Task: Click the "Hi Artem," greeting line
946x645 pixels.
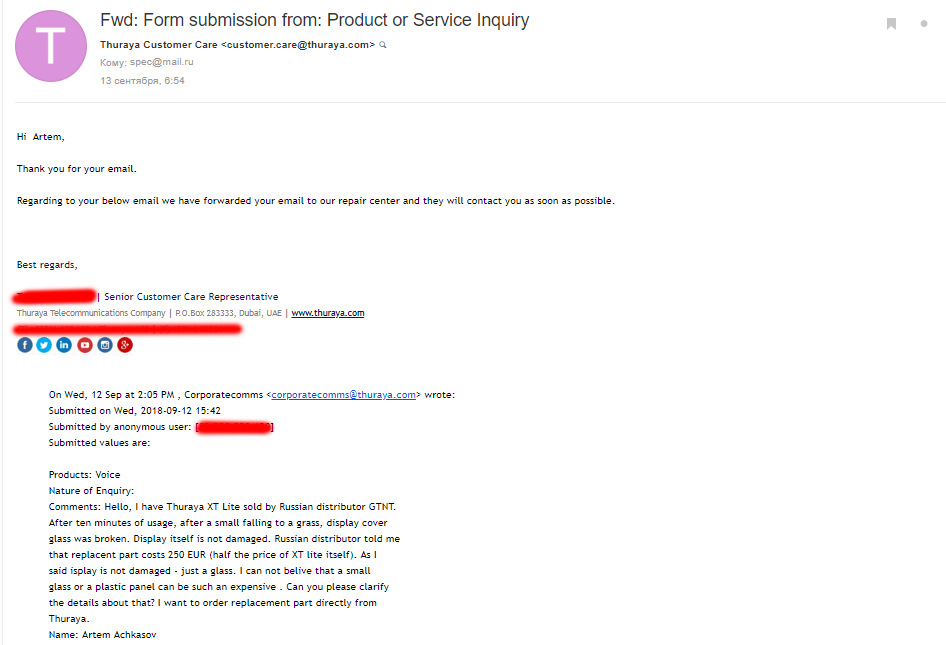Action: 41,137
